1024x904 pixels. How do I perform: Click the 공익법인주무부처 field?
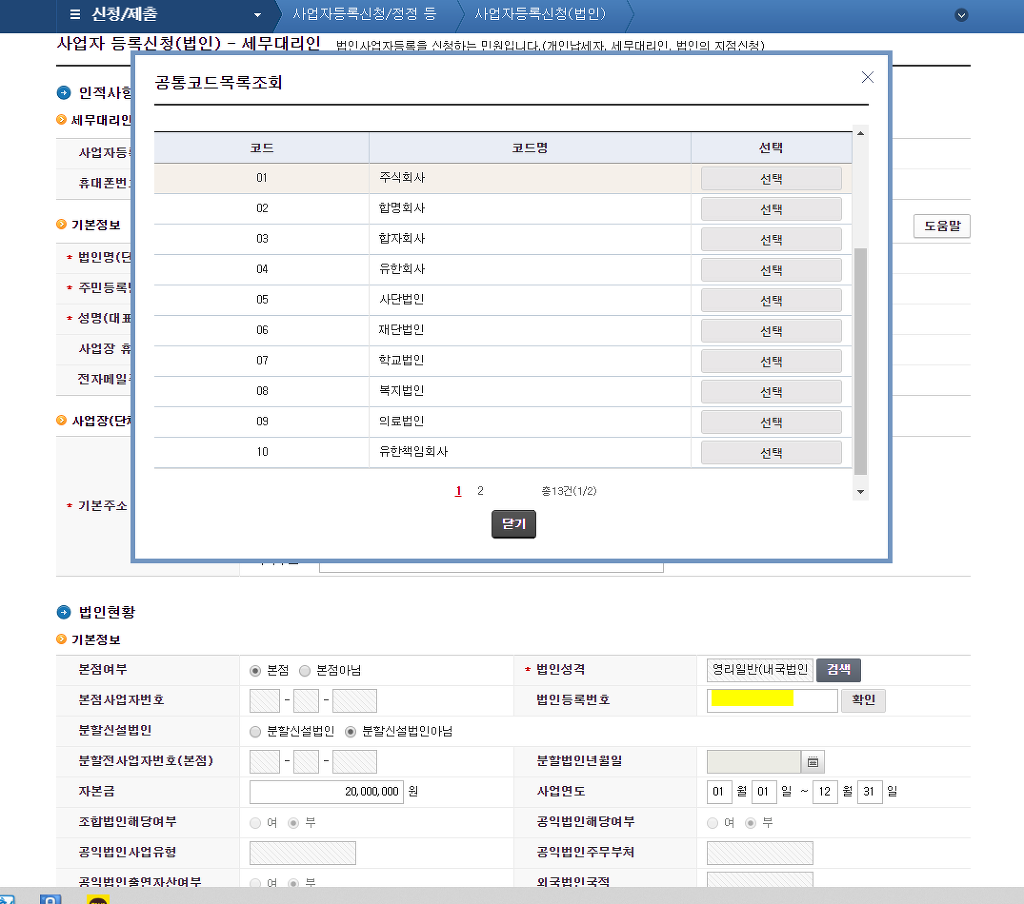coord(760,853)
